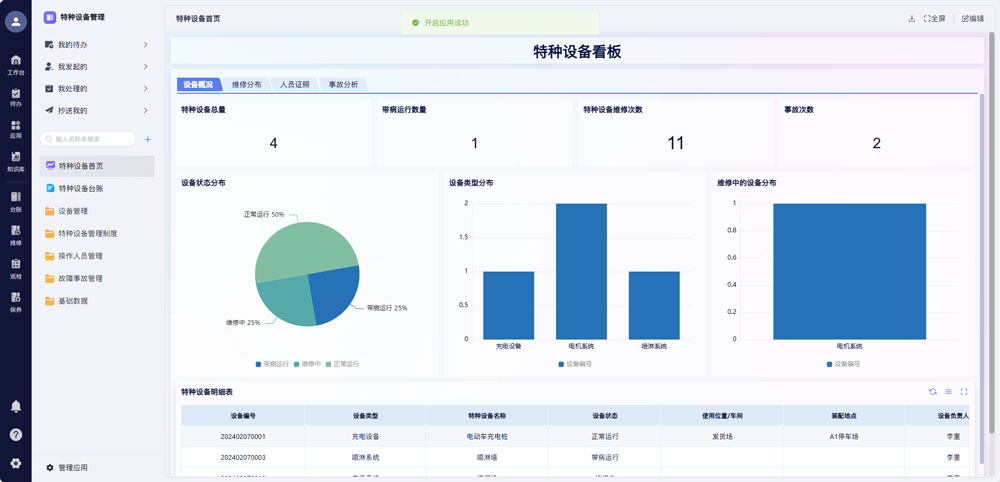Open the 工作台 workbench in left rail
The width and height of the screenshot is (1000, 482).
pos(15,64)
